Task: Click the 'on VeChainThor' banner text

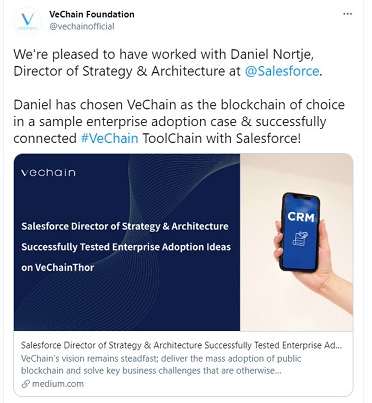Action: (x=58, y=267)
